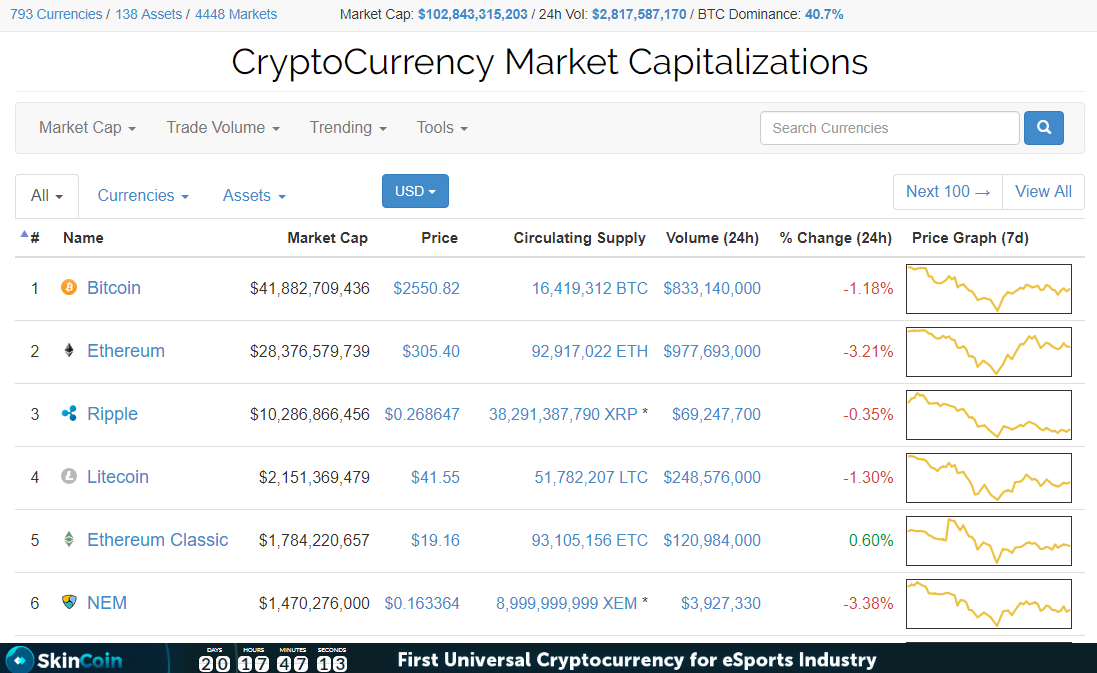Click the Litecoin coin icon

[69, 477]
